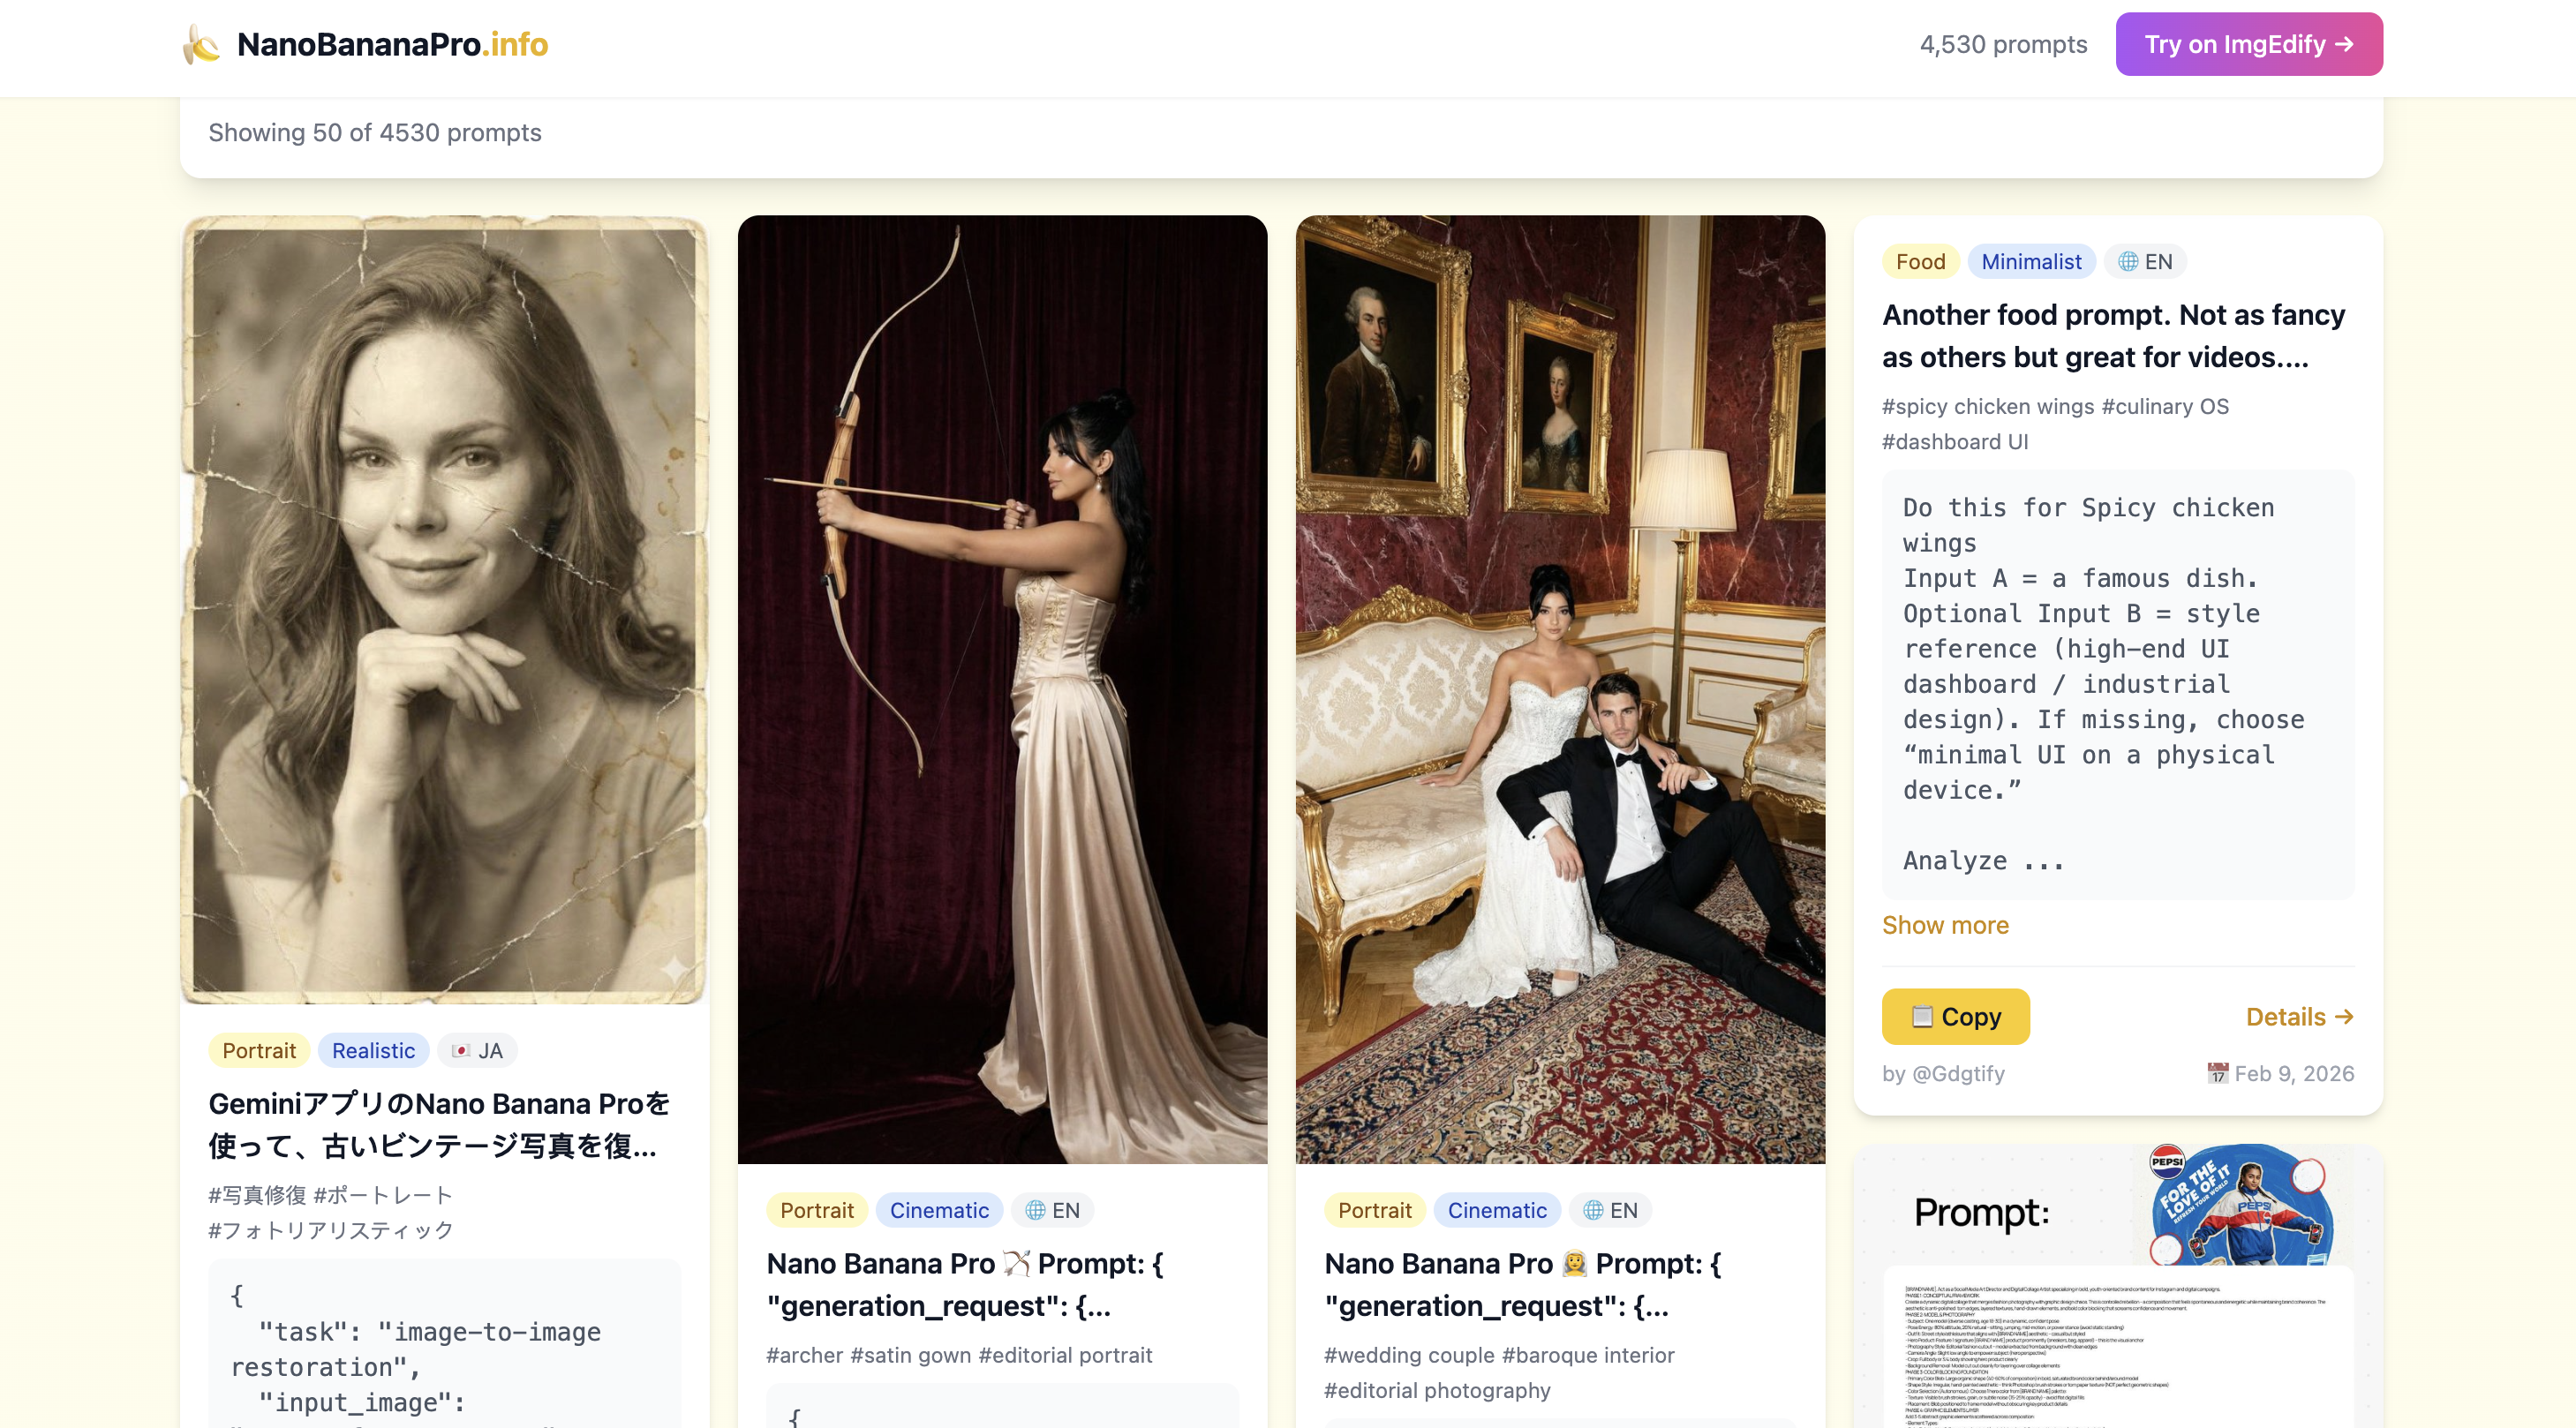Click the globe EN language badge on food card

click(x=2145, y=262)
